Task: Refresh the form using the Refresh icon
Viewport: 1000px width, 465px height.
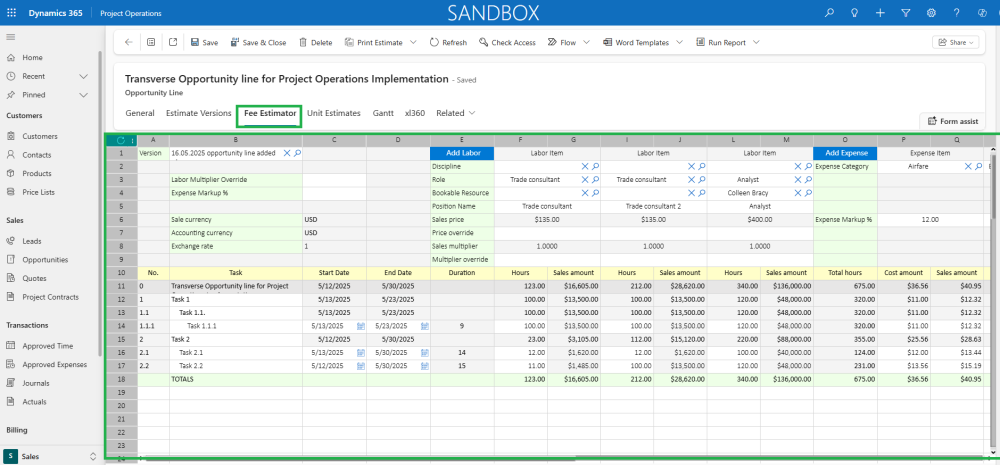Action: 434,43
